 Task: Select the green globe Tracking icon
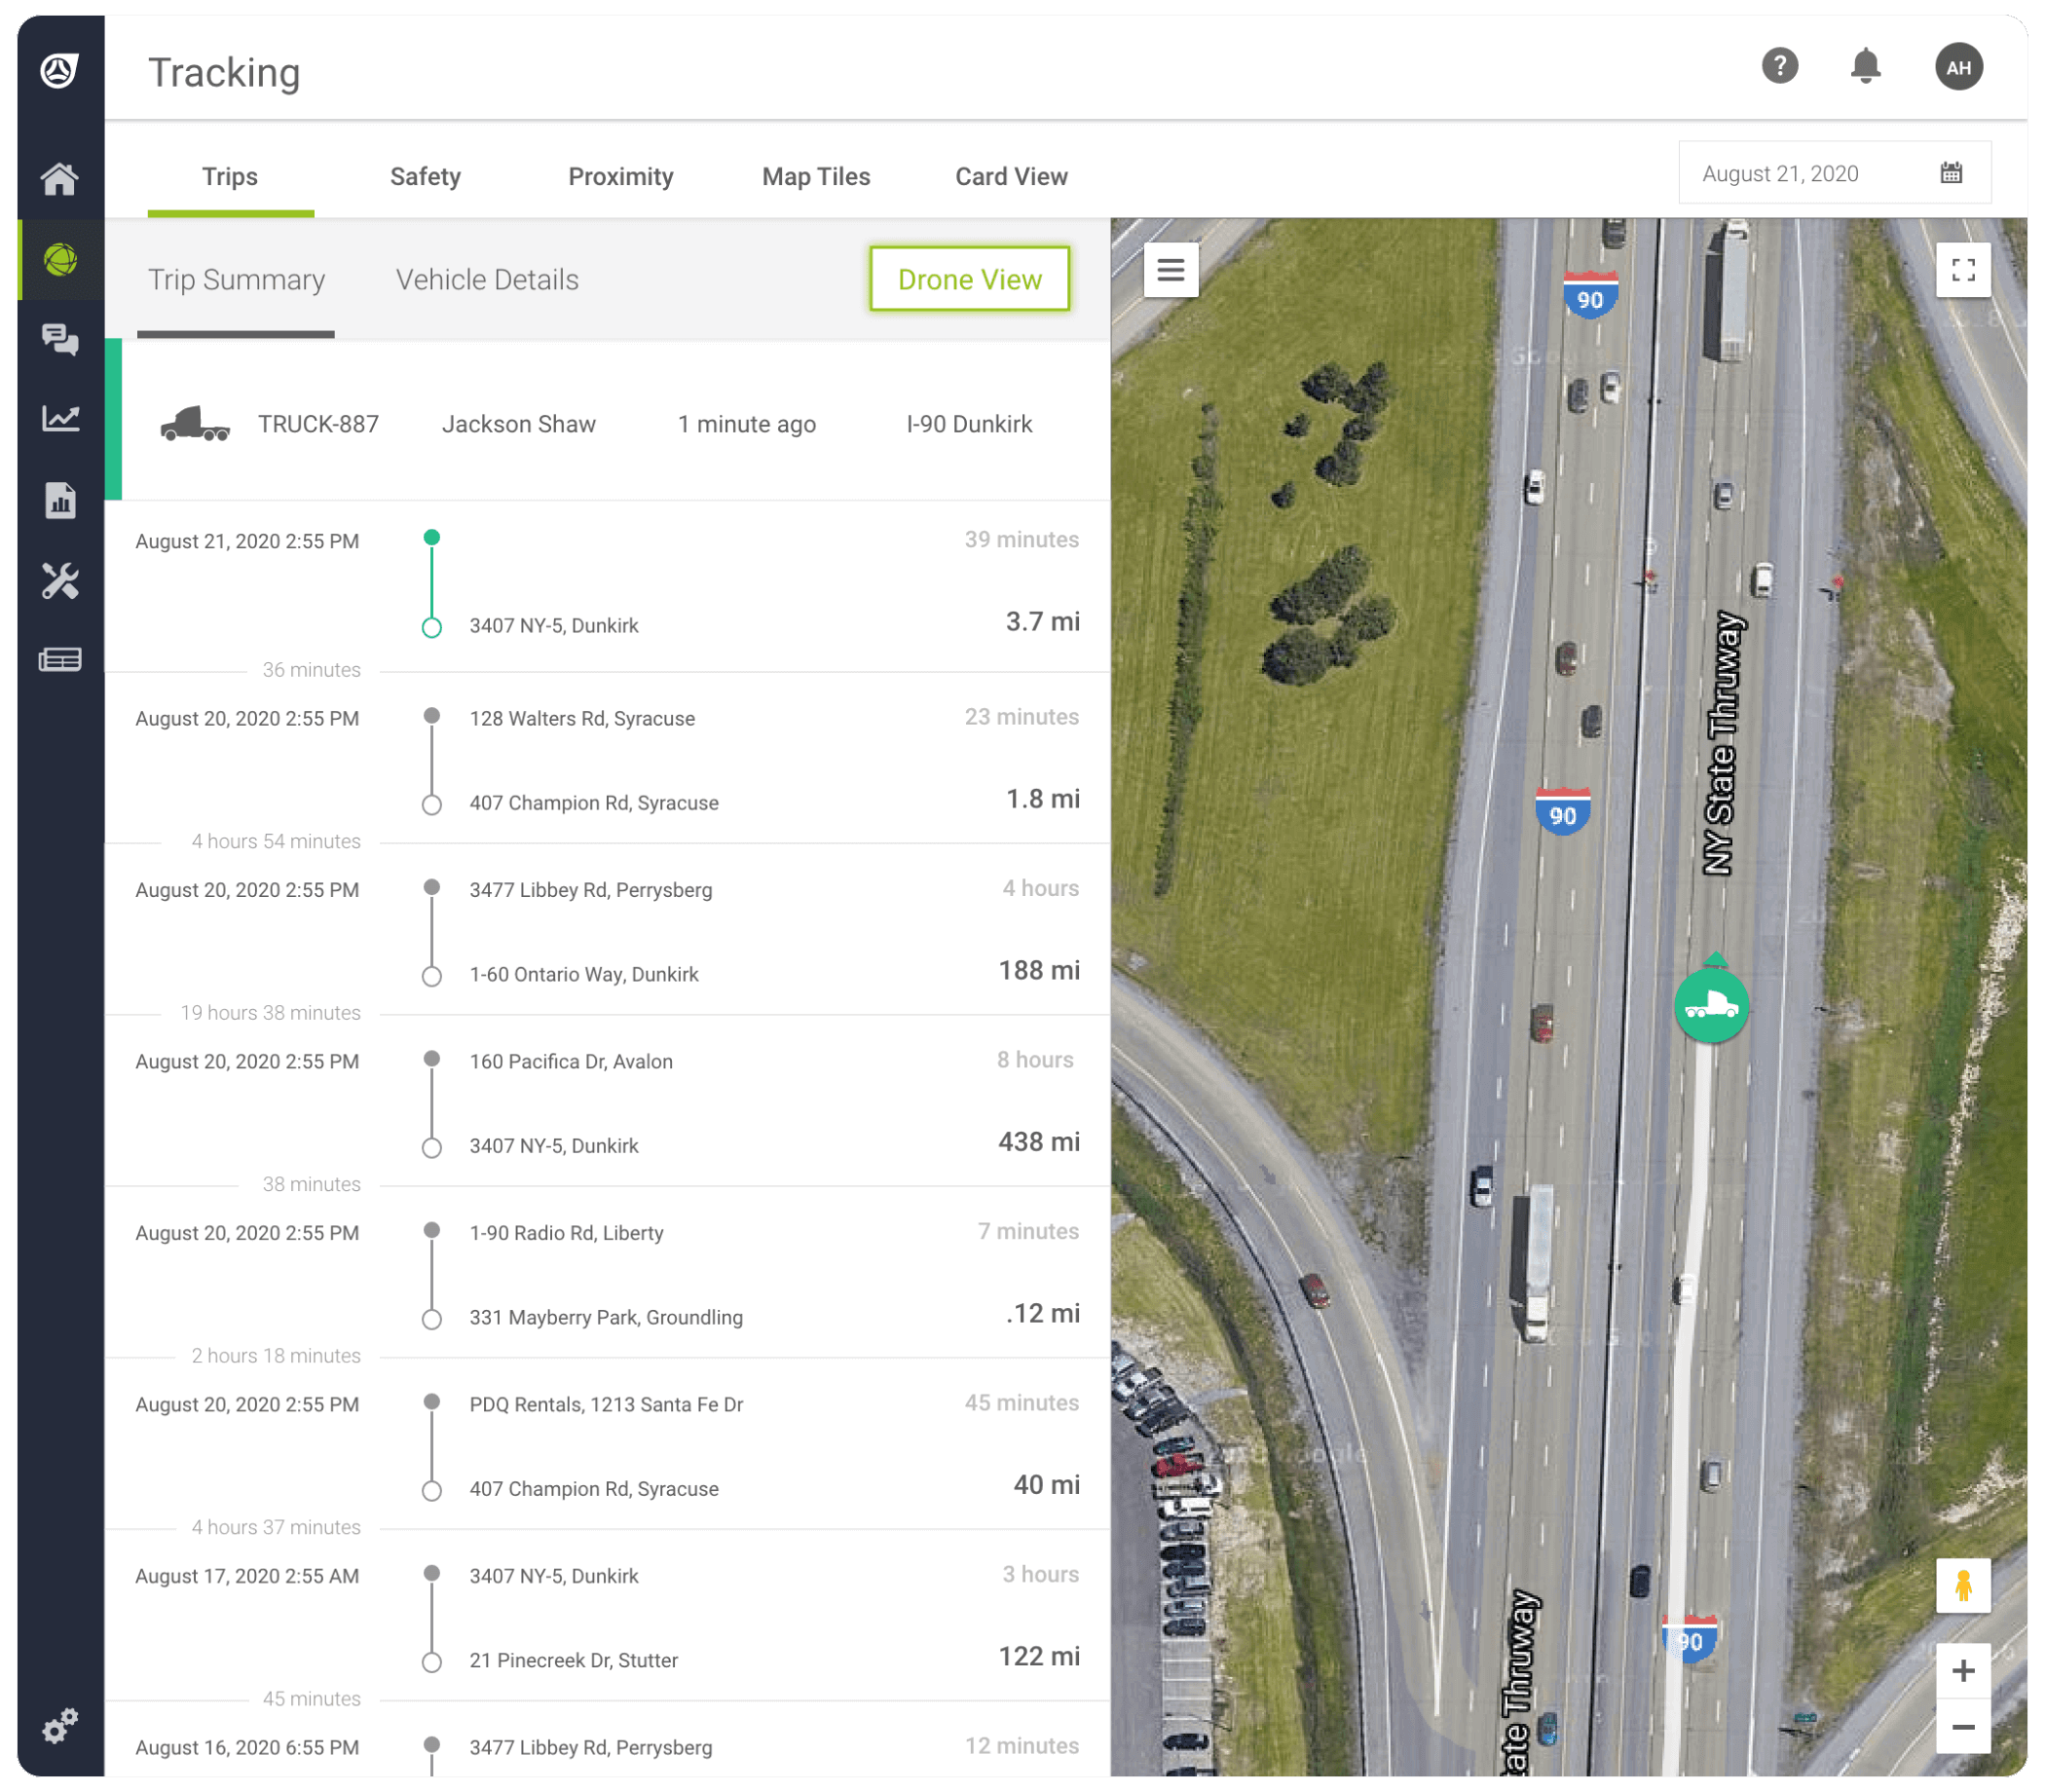61,259
